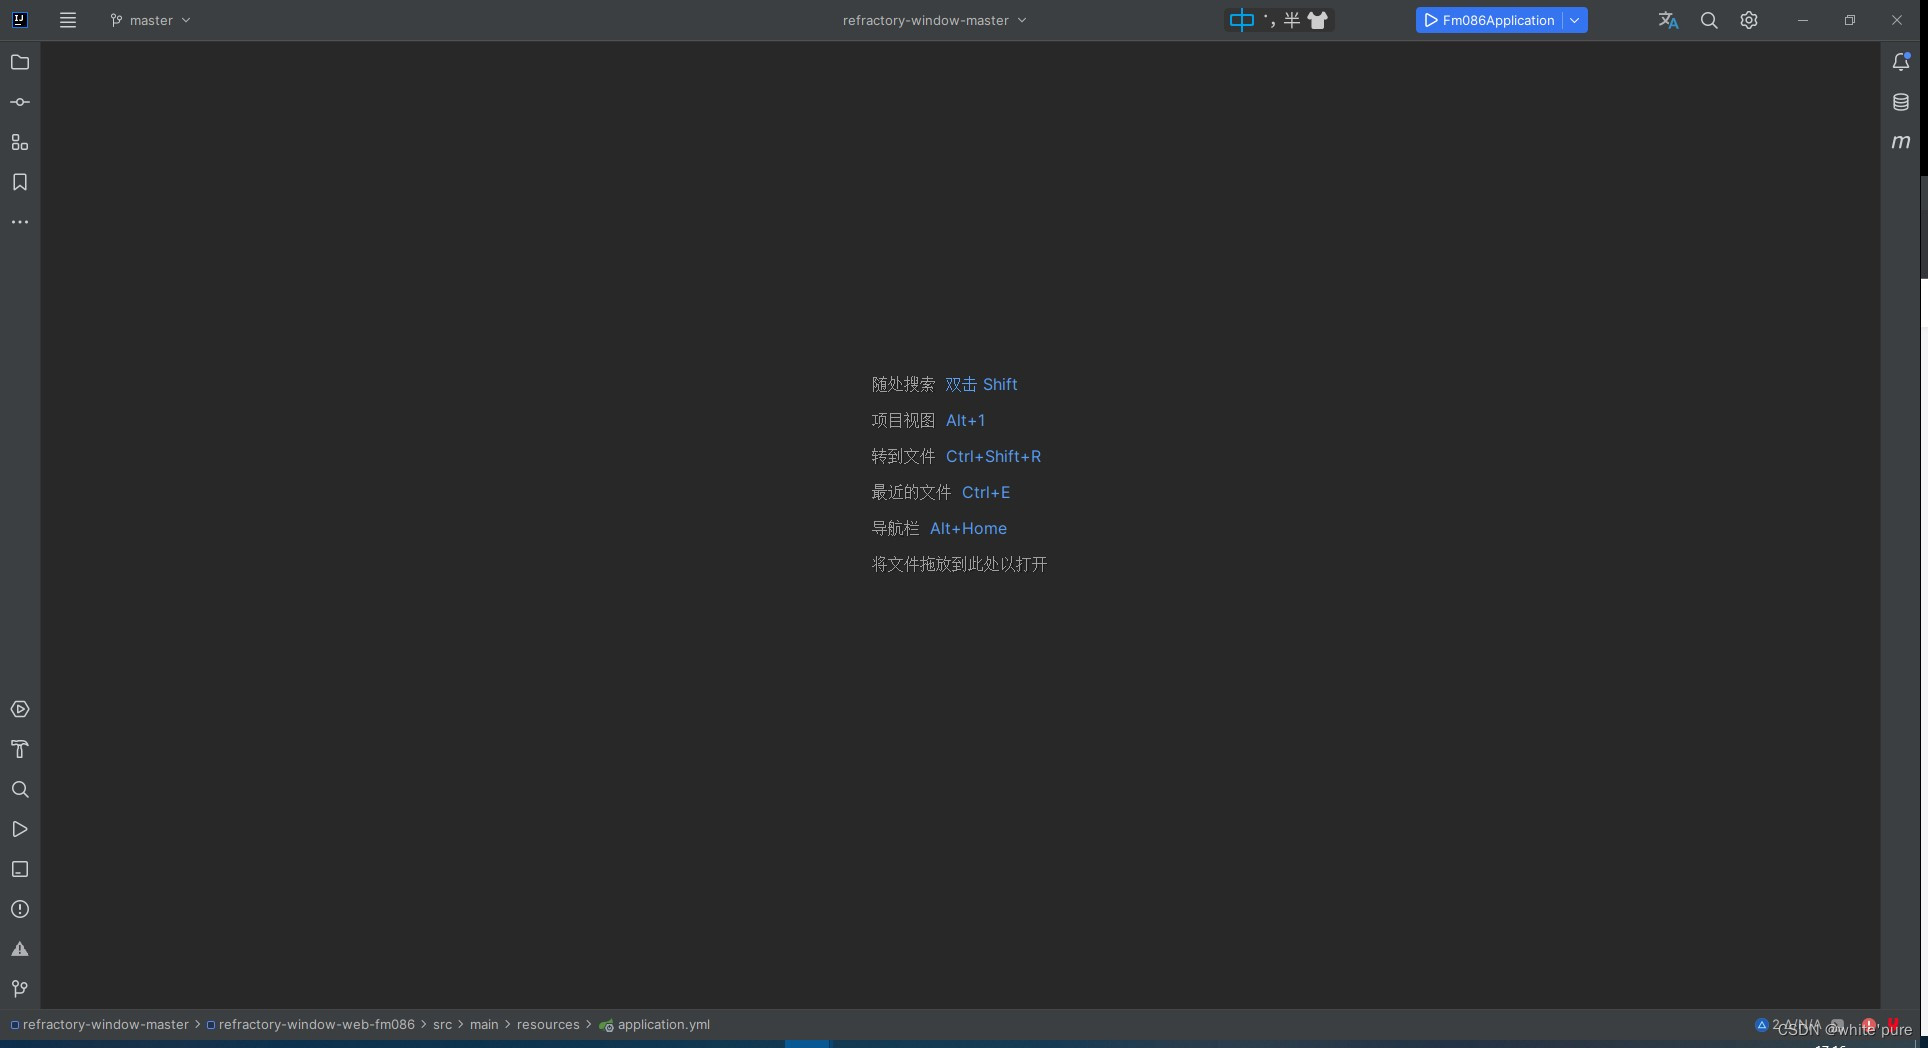Click the IME punctuation mode indicator
The width and height of the screenshot is (1928, 1048).
coord(1269,20)
